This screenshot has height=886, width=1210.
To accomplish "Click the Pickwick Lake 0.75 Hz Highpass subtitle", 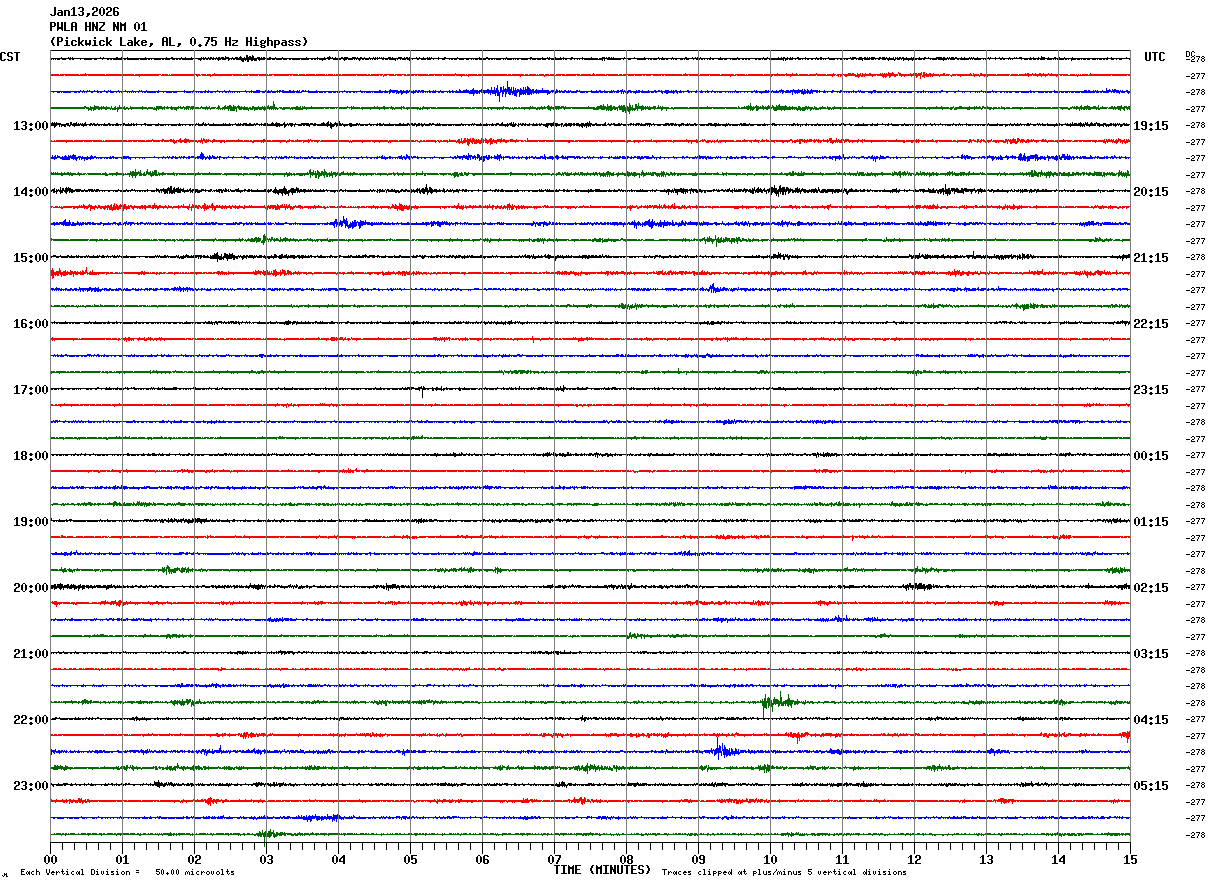I will (179, 42).
